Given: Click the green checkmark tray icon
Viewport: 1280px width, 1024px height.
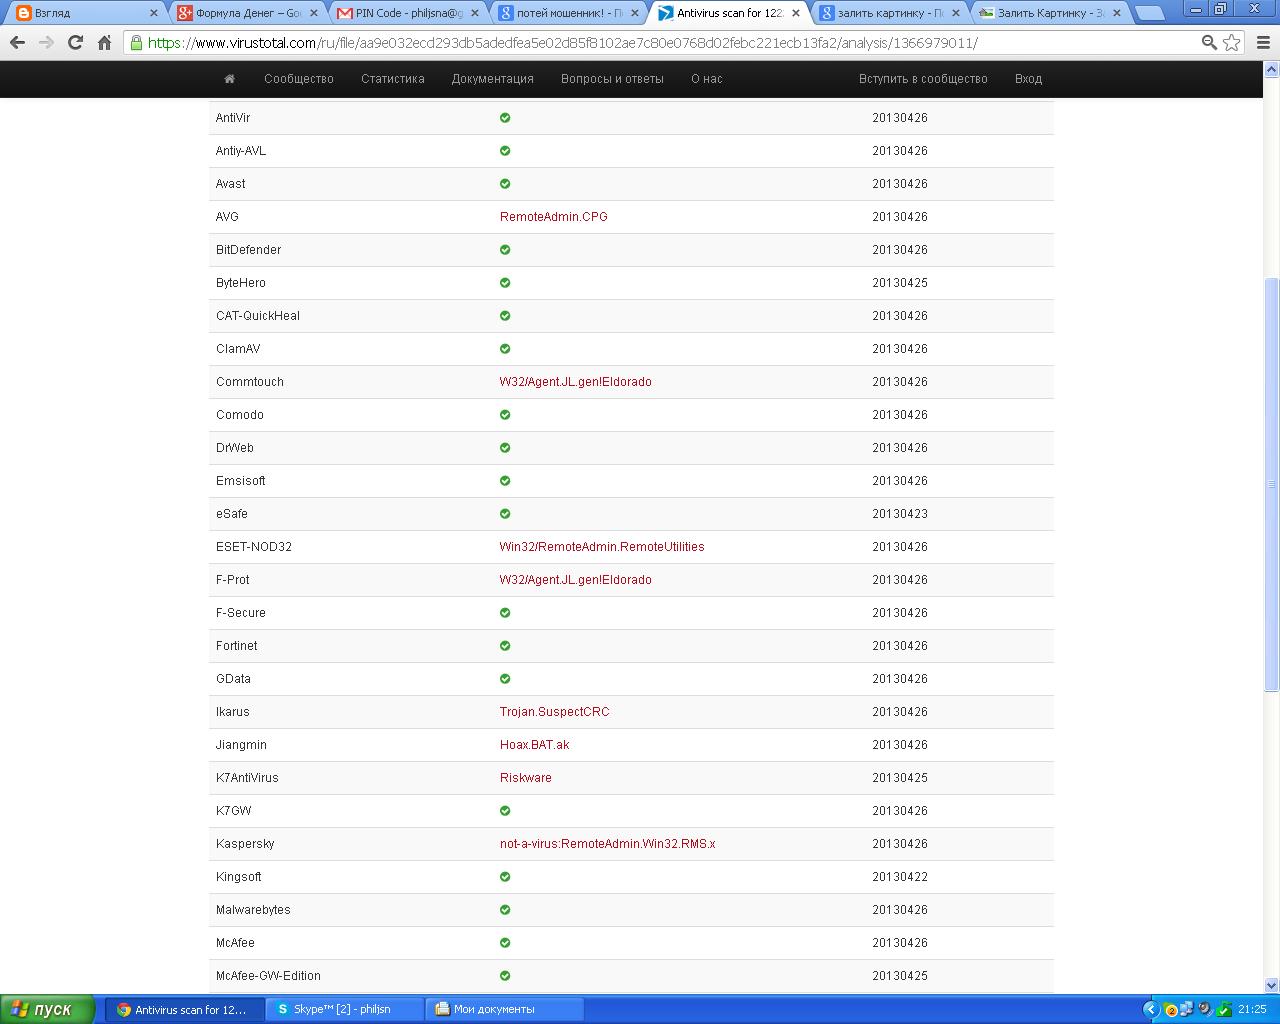Looking at the screenshot, I should pyautogui.click(x=1223, y=1010).
